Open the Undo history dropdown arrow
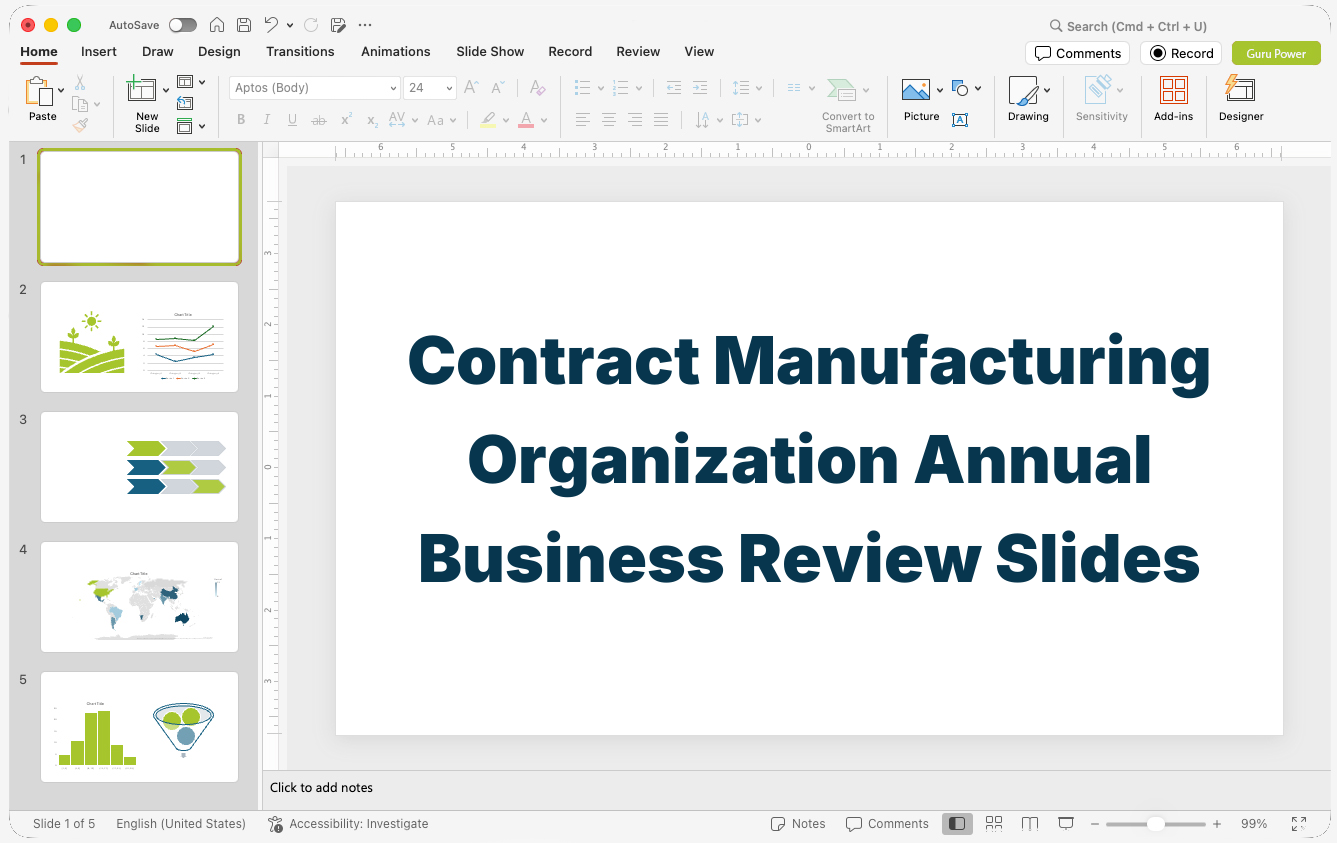The width and height of the screenshot is (1337, 843). tap(290, 25)
